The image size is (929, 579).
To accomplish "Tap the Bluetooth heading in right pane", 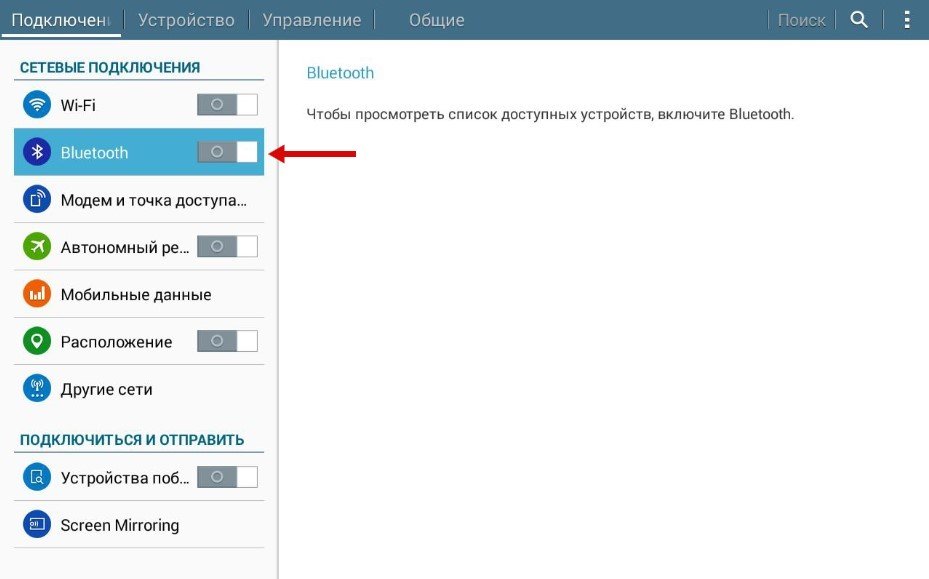I will tap(340, 73).
